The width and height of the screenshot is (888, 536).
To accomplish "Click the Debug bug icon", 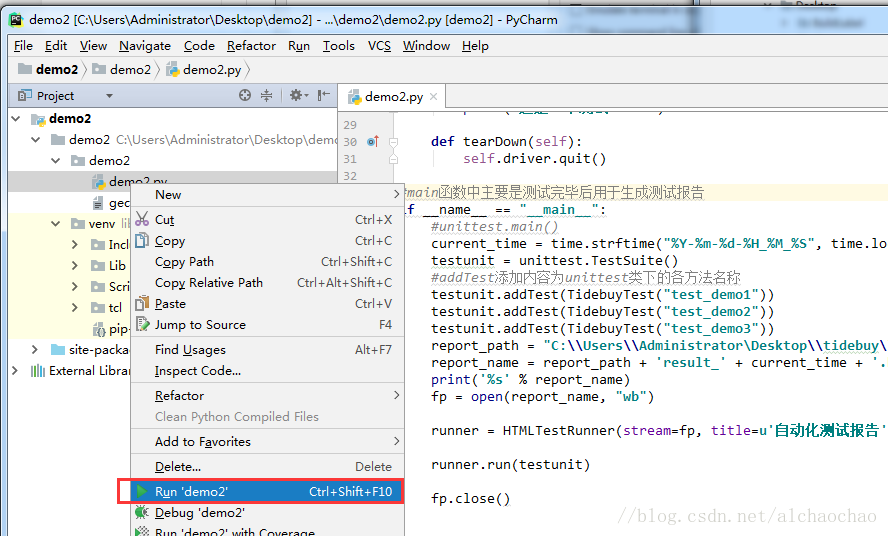I will coord(142,512).
